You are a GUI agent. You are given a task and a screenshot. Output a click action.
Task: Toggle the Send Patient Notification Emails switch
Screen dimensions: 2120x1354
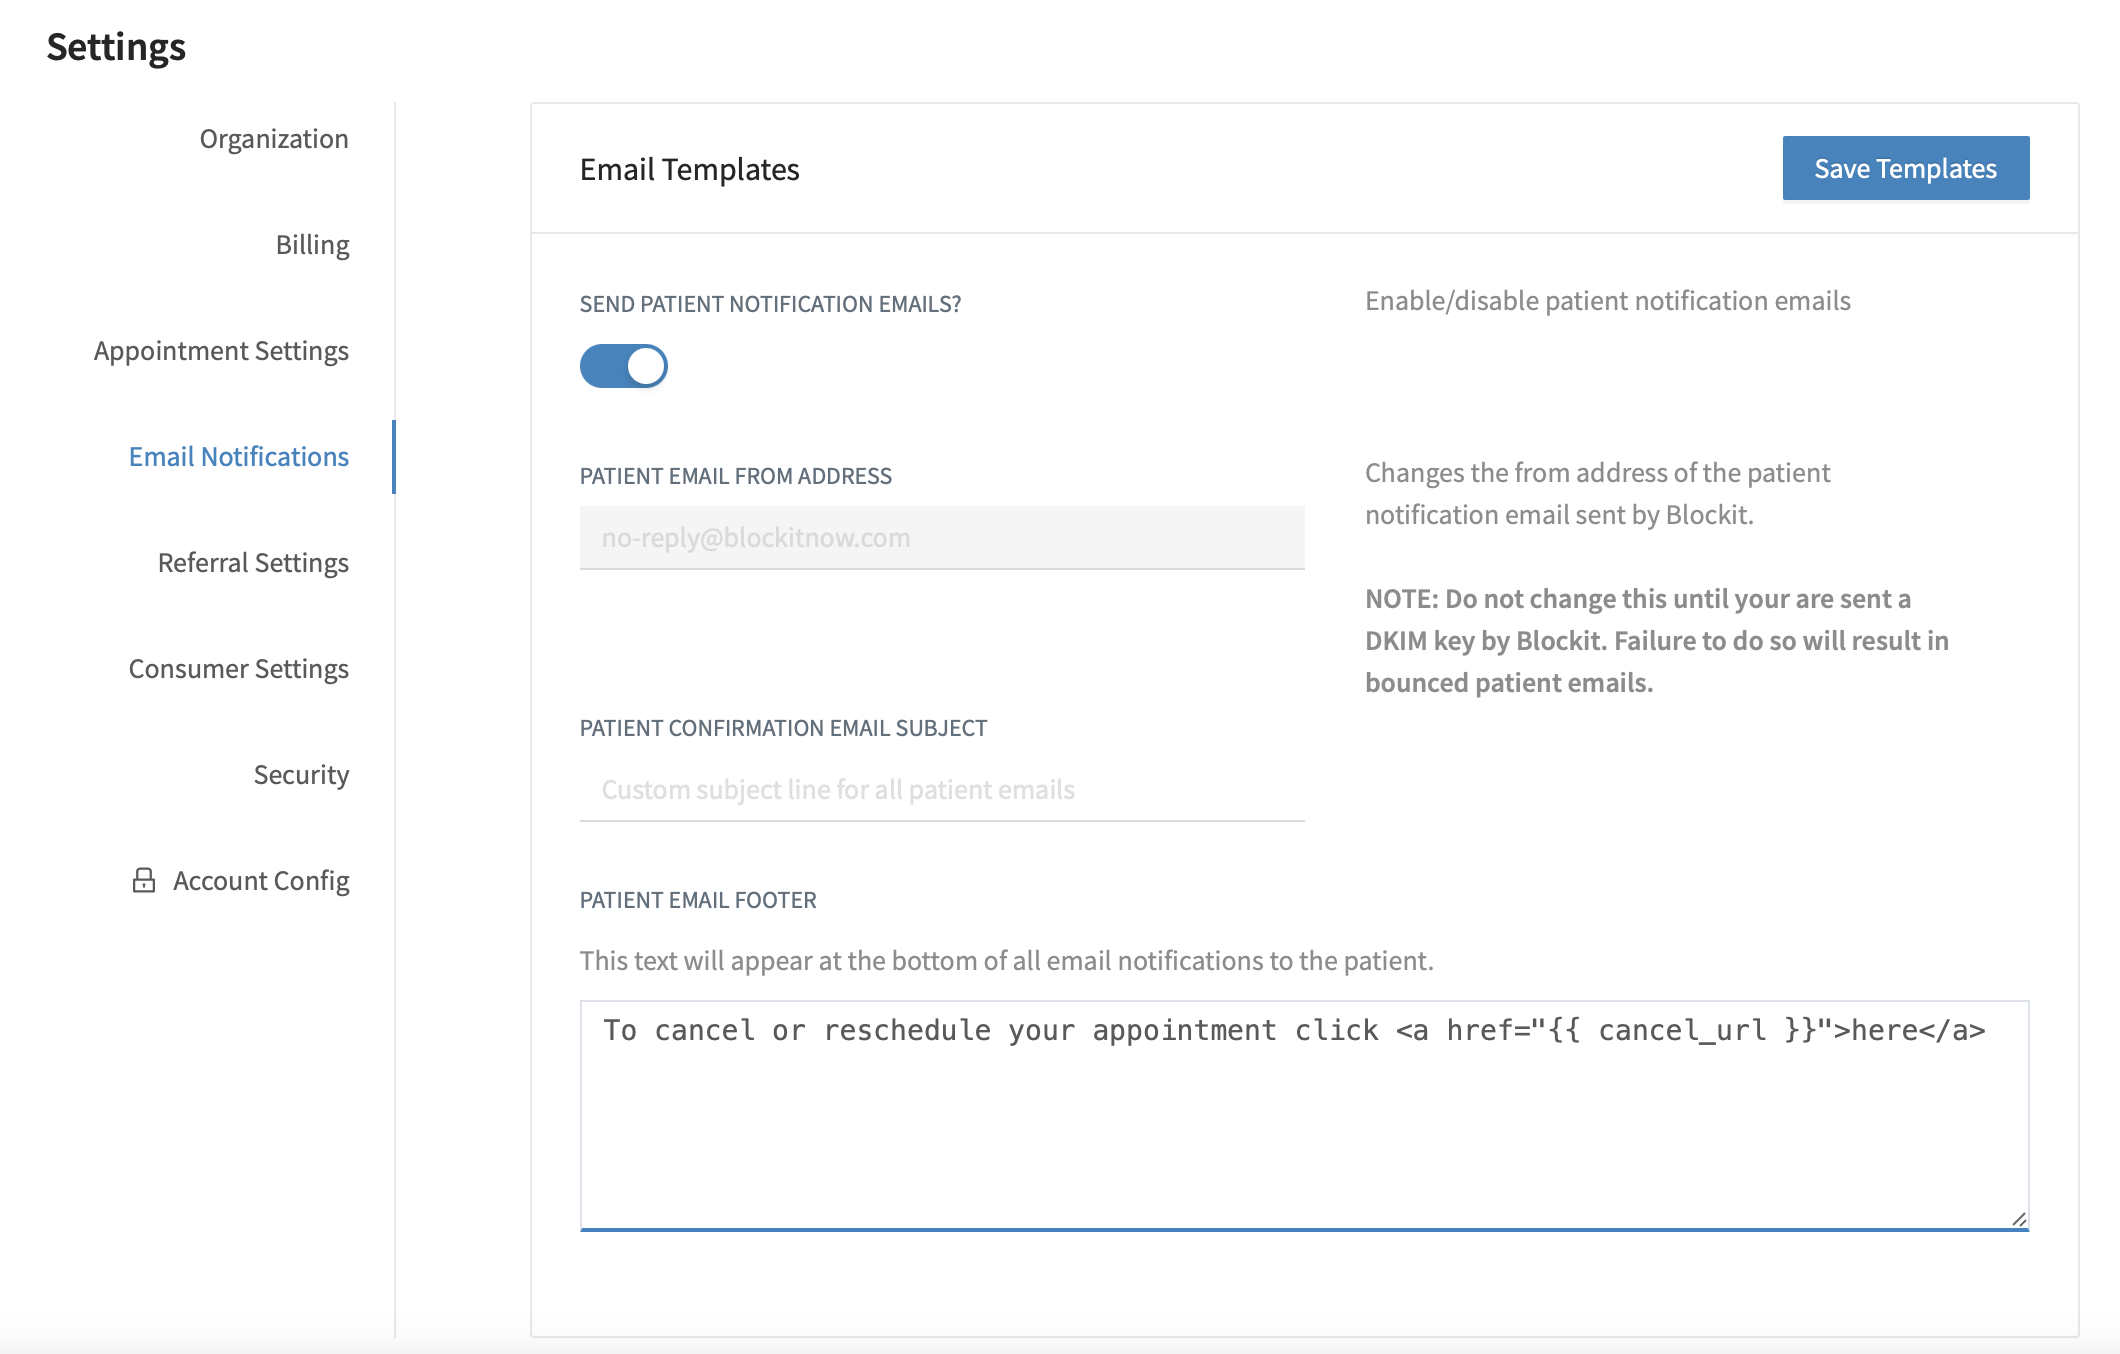pos(623,366)
